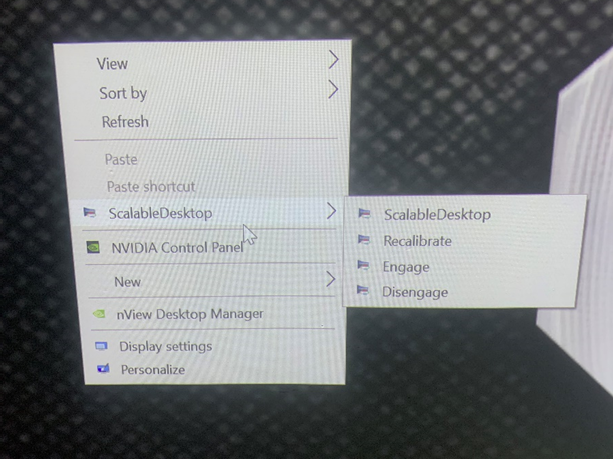This screenshot has height=459, width=613.
Task: Expand the ScalableDesktop submenu arrow
Action: pos(331,211)
